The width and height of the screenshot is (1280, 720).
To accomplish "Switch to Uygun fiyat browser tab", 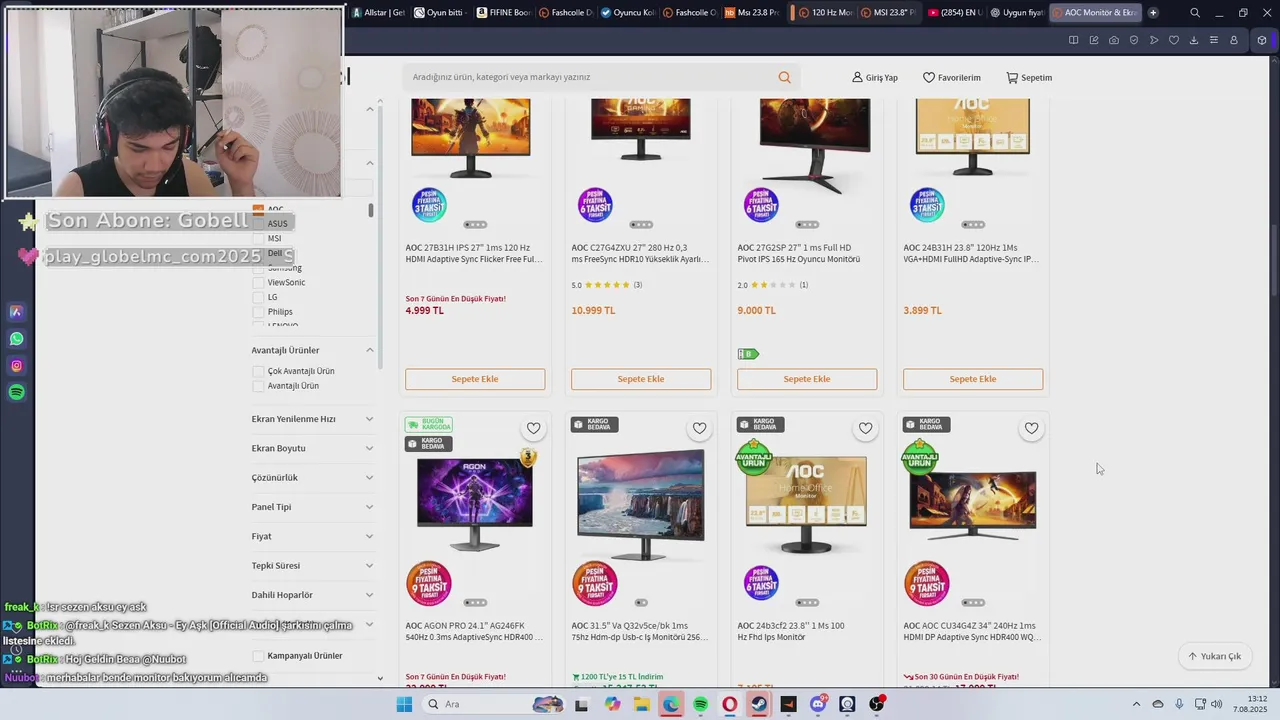I will [1018, 13].
